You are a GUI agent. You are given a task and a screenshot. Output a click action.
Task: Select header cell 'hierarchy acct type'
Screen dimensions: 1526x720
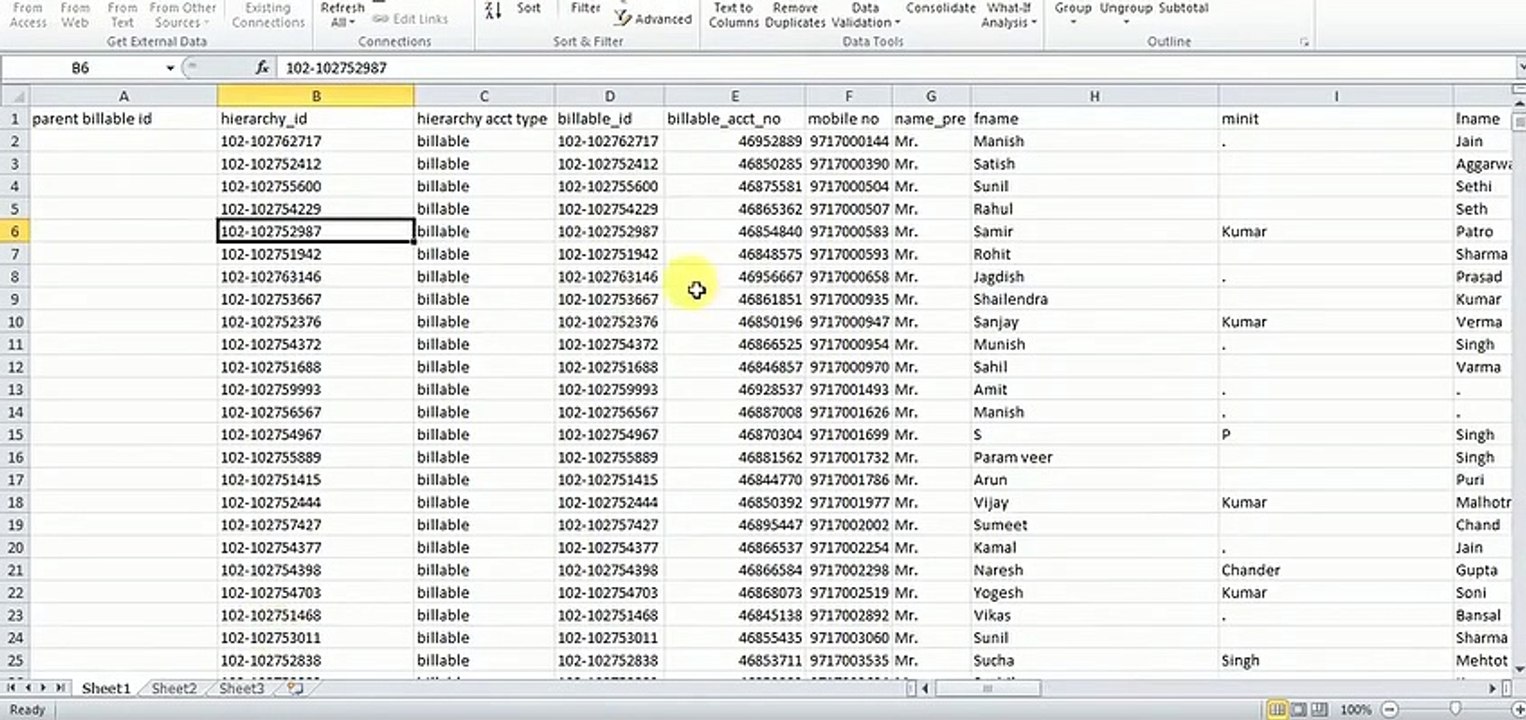484,119
